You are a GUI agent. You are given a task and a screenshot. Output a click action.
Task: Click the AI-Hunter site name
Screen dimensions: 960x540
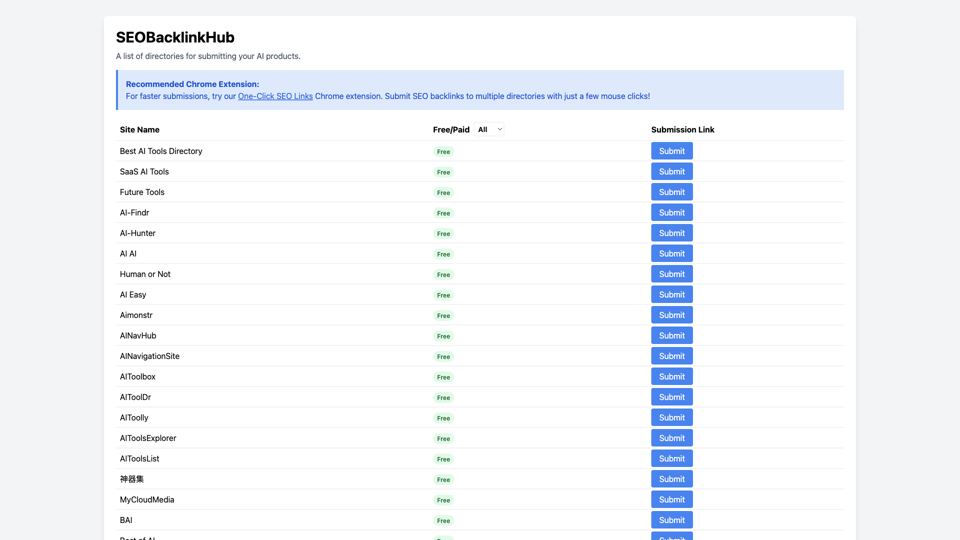(x=138, y=233)
